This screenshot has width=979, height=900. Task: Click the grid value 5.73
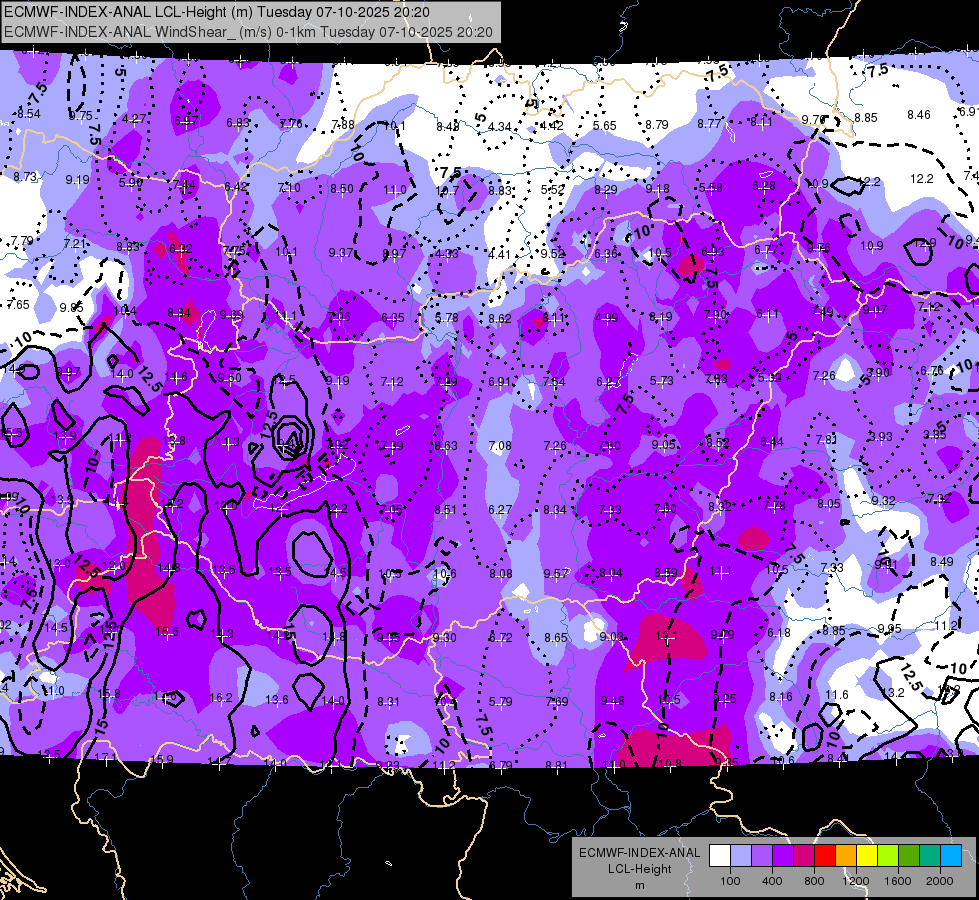click(661, 380)
